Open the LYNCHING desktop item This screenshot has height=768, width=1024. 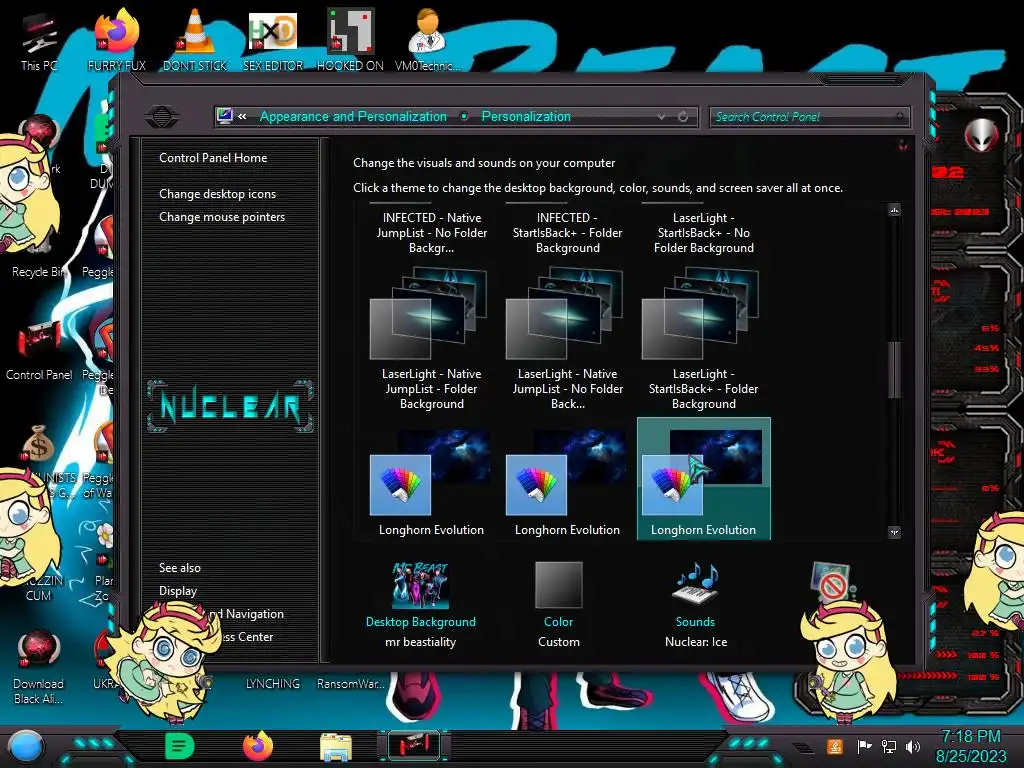tap(272, 684)
